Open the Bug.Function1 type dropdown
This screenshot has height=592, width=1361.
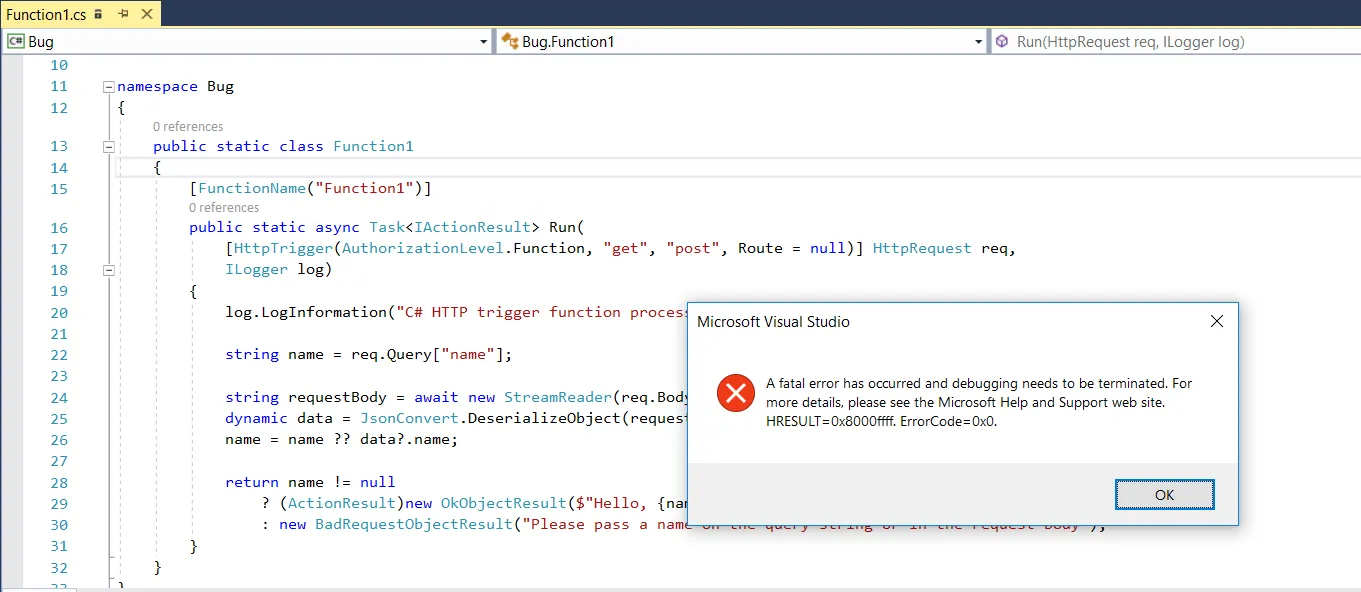(x=979, y=41)
